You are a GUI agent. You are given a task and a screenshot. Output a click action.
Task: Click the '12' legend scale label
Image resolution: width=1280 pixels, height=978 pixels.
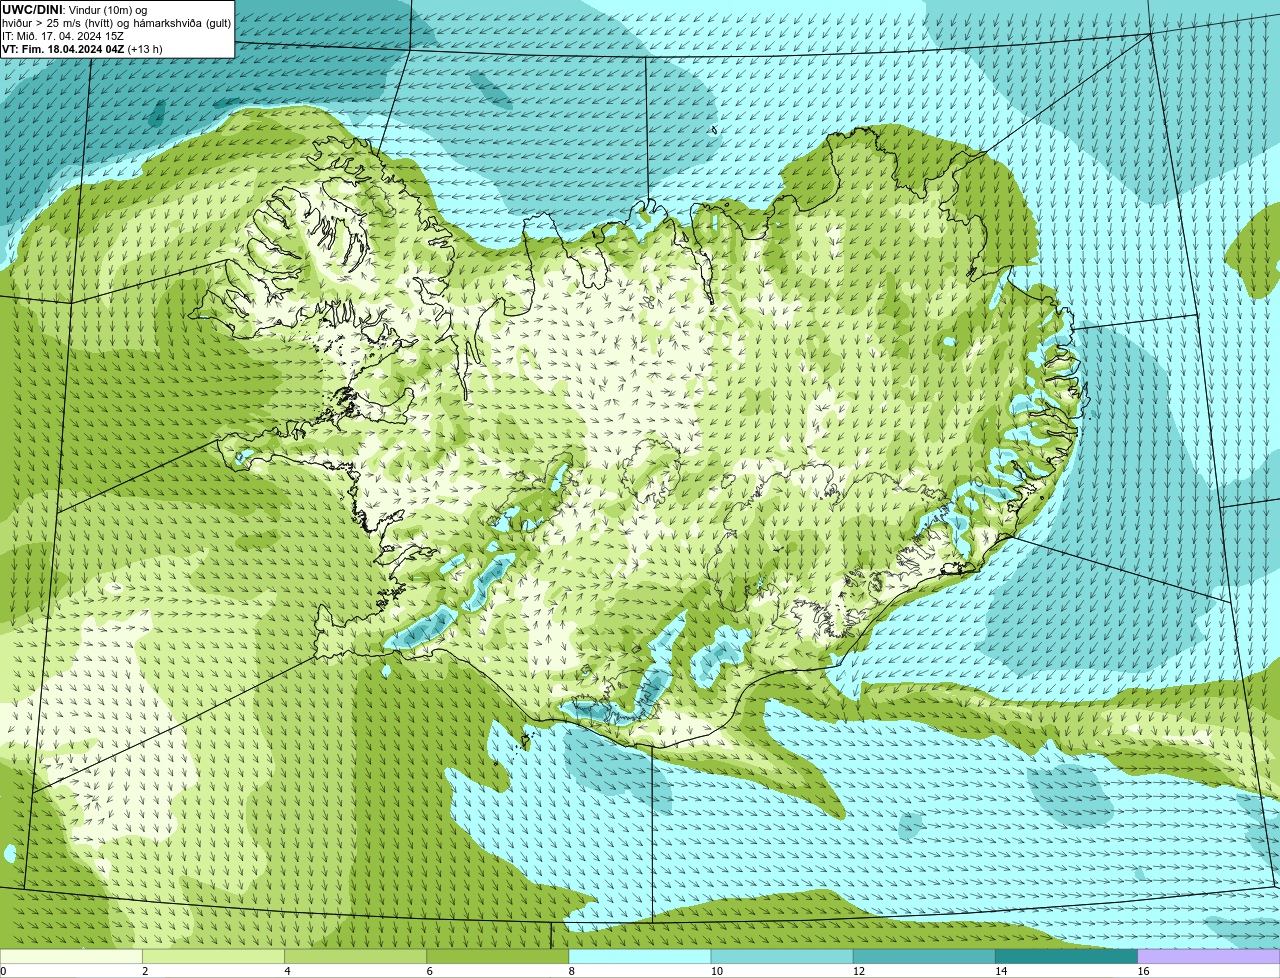[x=858, y=971]
